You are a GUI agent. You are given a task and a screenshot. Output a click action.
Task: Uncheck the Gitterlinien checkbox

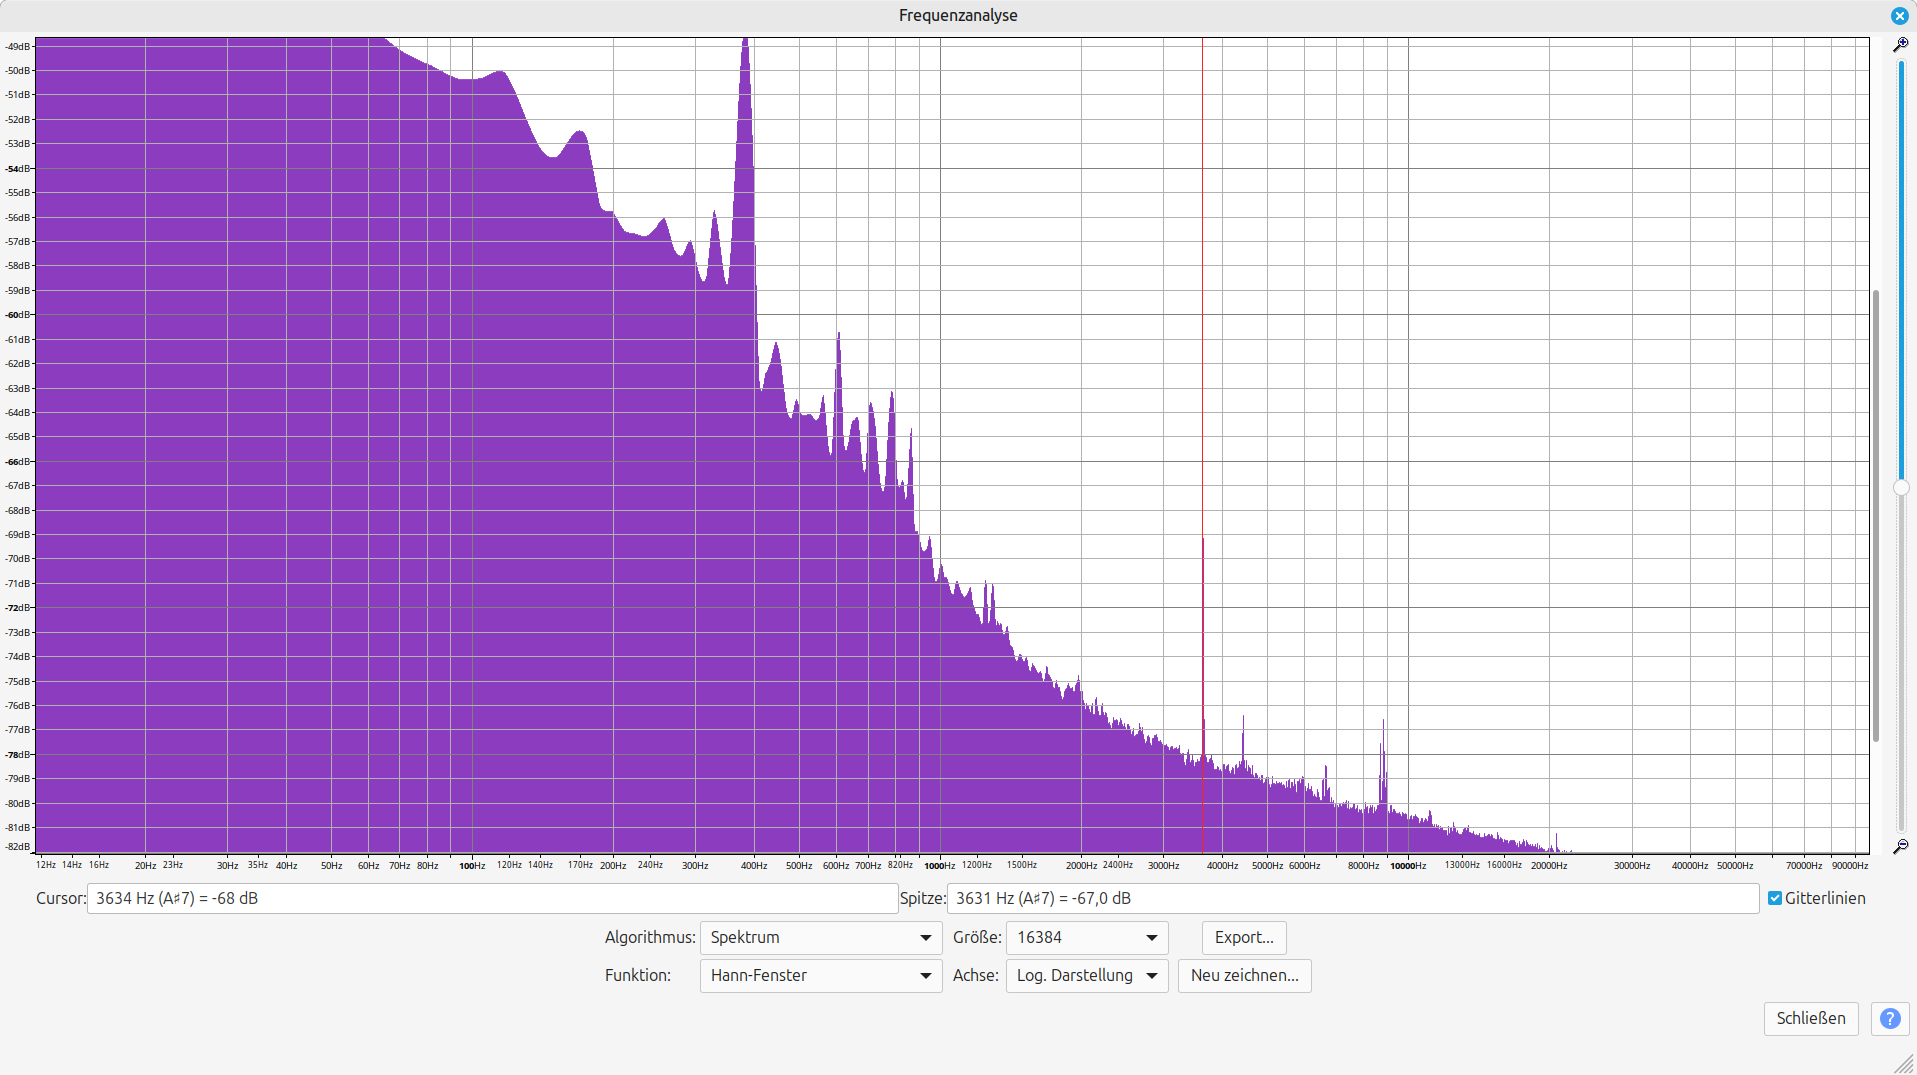pyautogui.click(x=1775, y=898)
